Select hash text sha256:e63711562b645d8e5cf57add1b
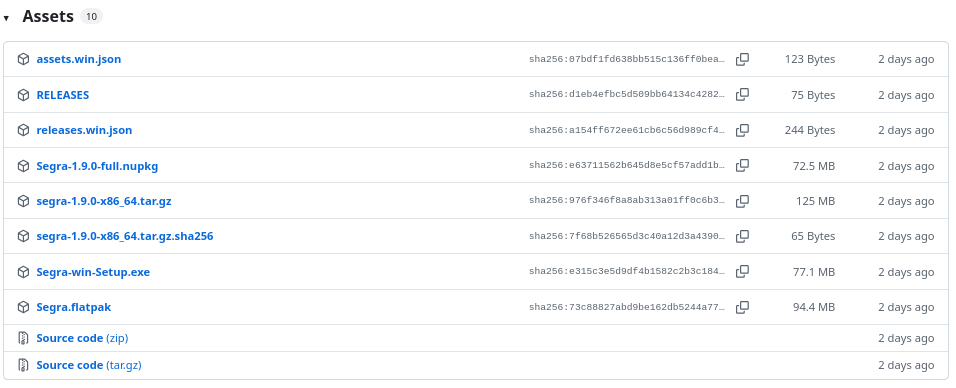Screen dimensions: 956x388 627,165
